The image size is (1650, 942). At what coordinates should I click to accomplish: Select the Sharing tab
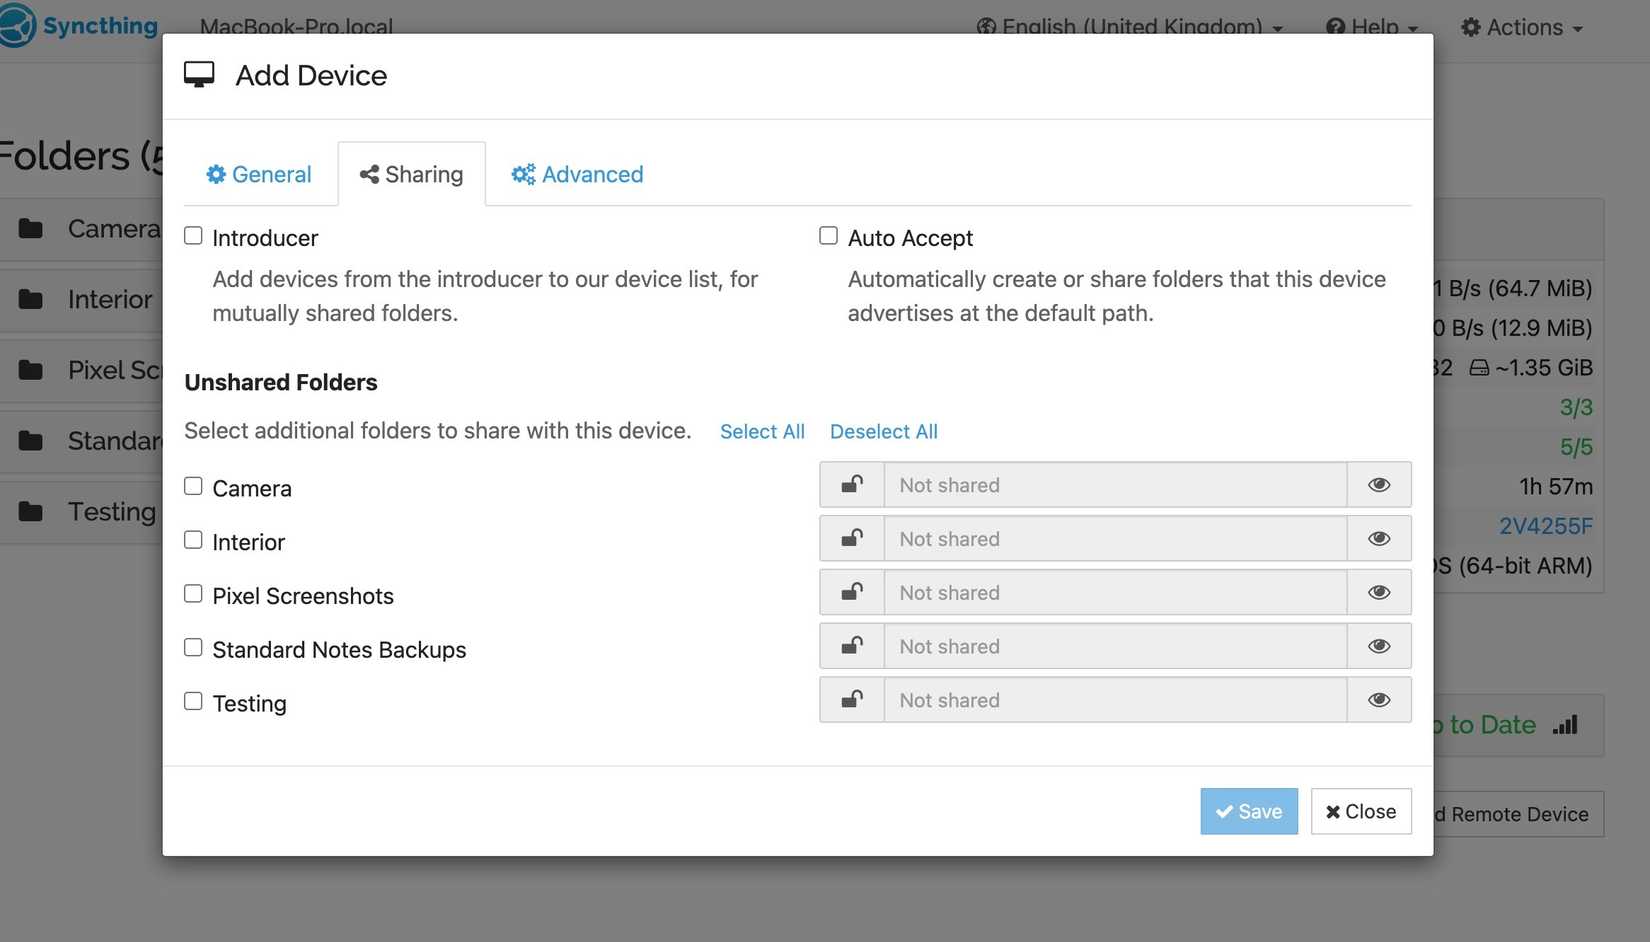tap(412, 174)
